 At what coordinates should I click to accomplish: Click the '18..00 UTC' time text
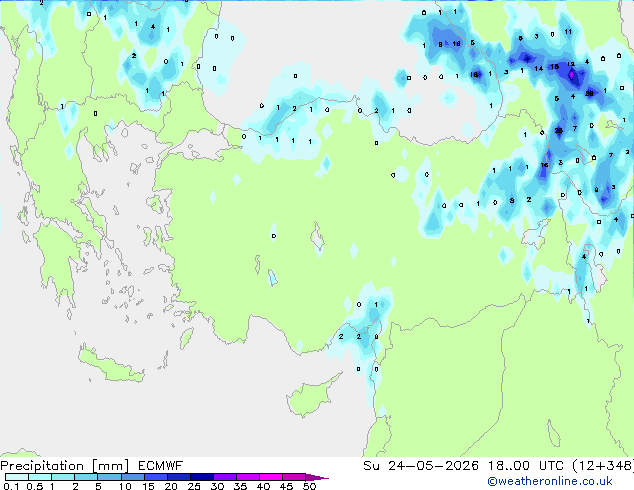[526, 466]
